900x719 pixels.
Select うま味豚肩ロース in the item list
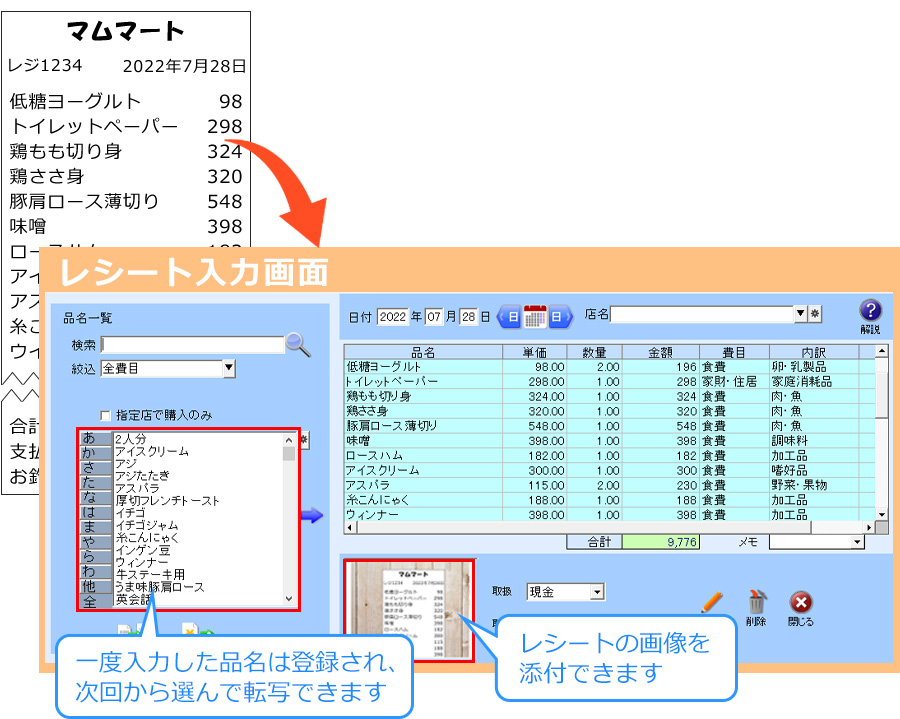(x=160, y=587)
